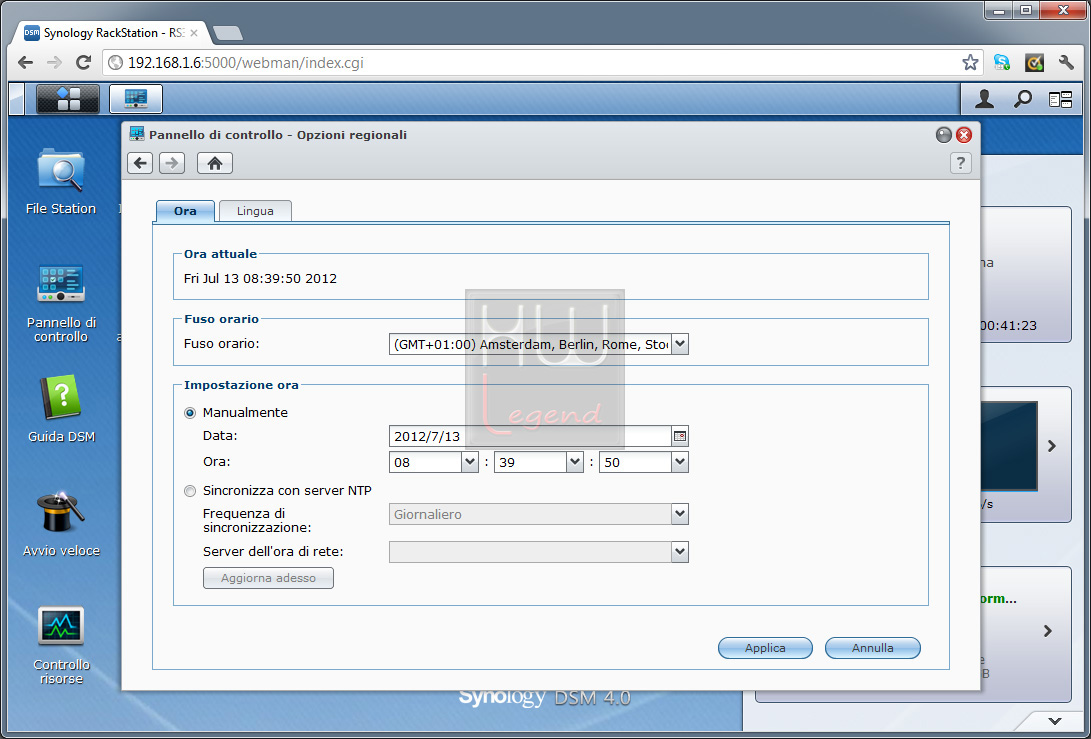Select Sincronizza con server NTP option
This screenshot has height=739, width=1091.
tap(190, 491)
